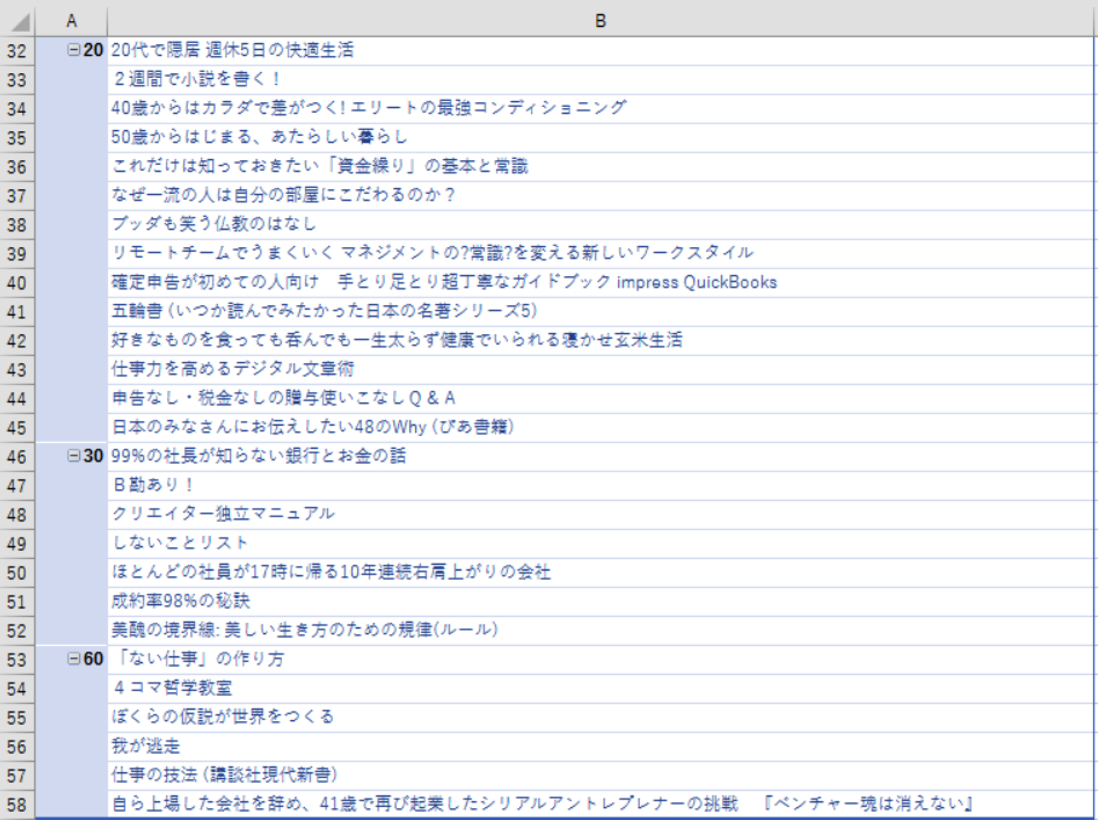Click cell '申告なし・税金なしの贈与使いこなしＱ＆Ａ'
The width and height of the screenshot is (1098, 820).
600,398
